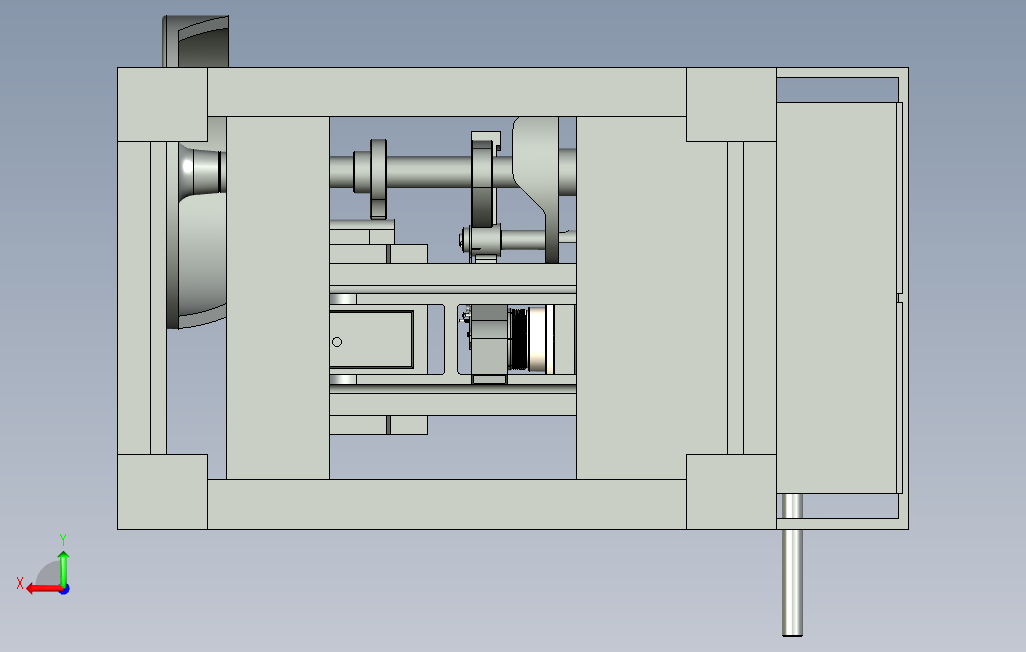
Task: Click the "Y" axis label
Action: pyautogui.click(x=63, y=540)
